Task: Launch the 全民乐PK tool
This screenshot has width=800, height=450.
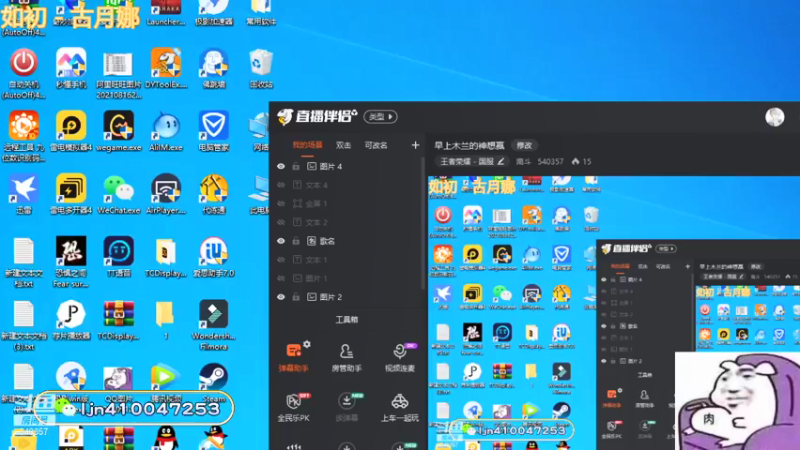Action: [293, 407]
